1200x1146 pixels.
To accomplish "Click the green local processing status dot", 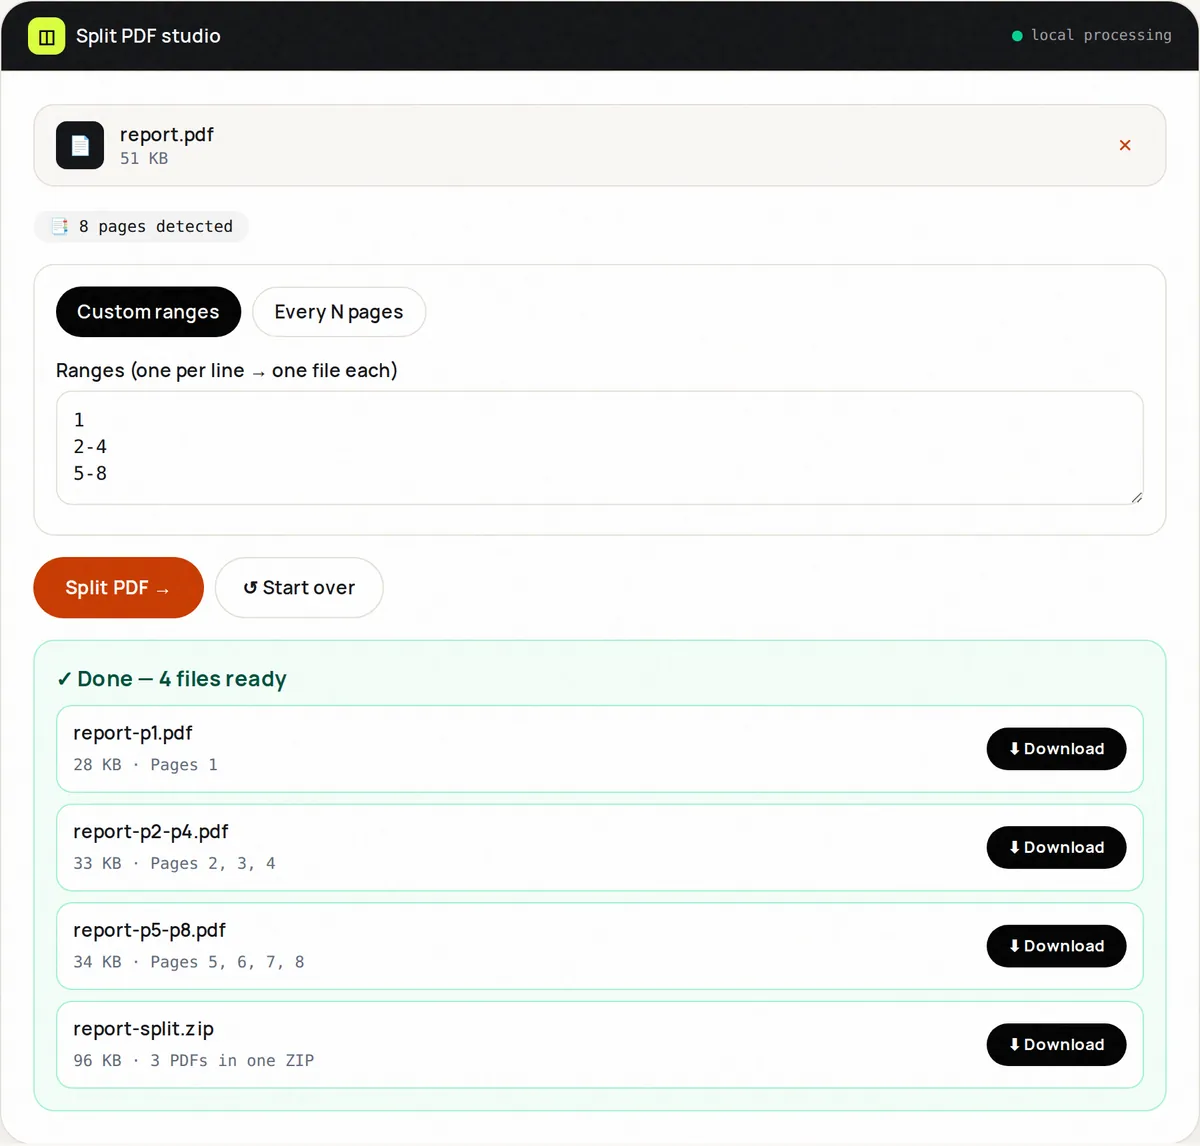I will tap(1017, 36).
